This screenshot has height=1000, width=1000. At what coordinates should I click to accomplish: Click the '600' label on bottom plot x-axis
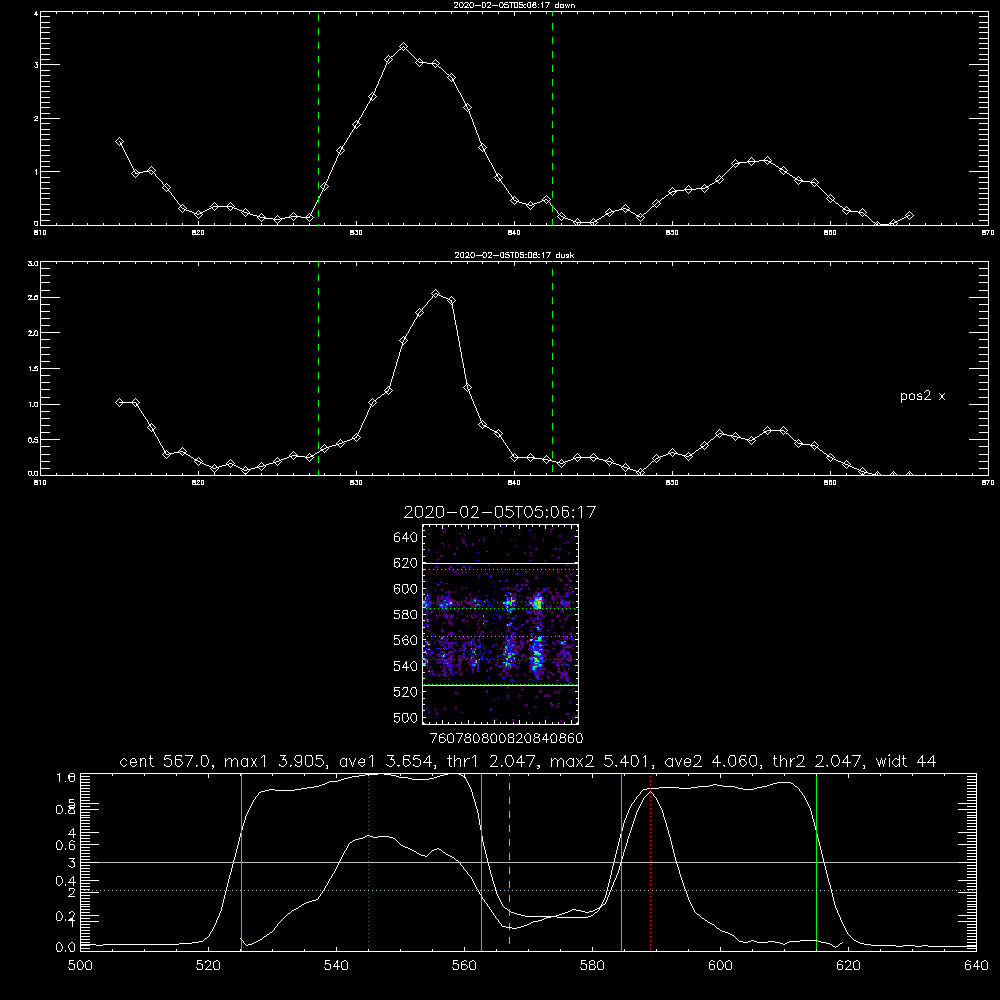coord(720,966)
